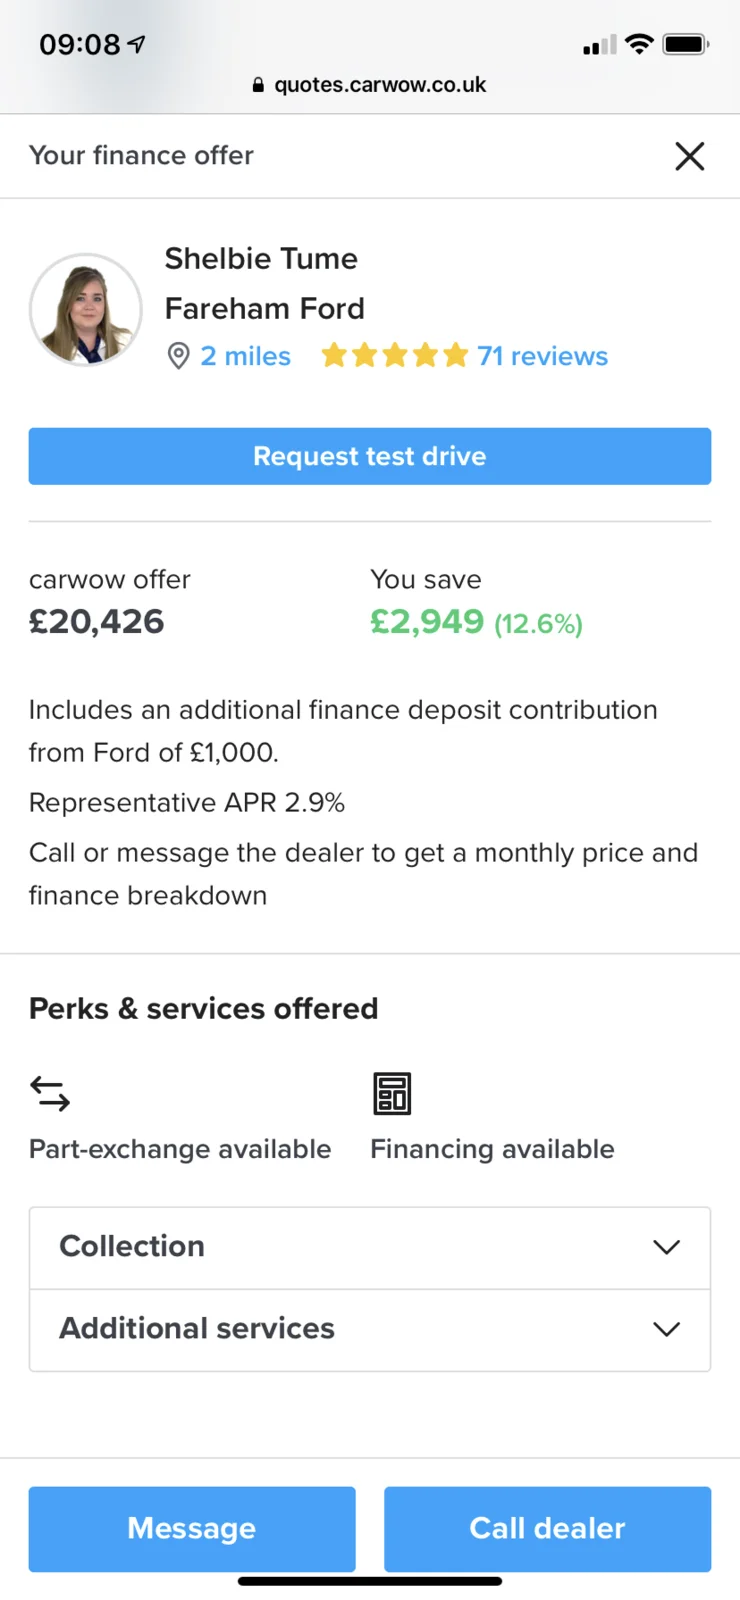Tap the location pin icon
The image size is (740, 1600).
coord(178,356)
